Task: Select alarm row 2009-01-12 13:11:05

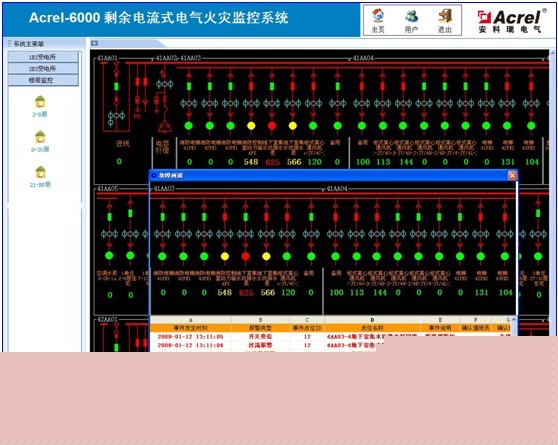Action: point(331,336)
